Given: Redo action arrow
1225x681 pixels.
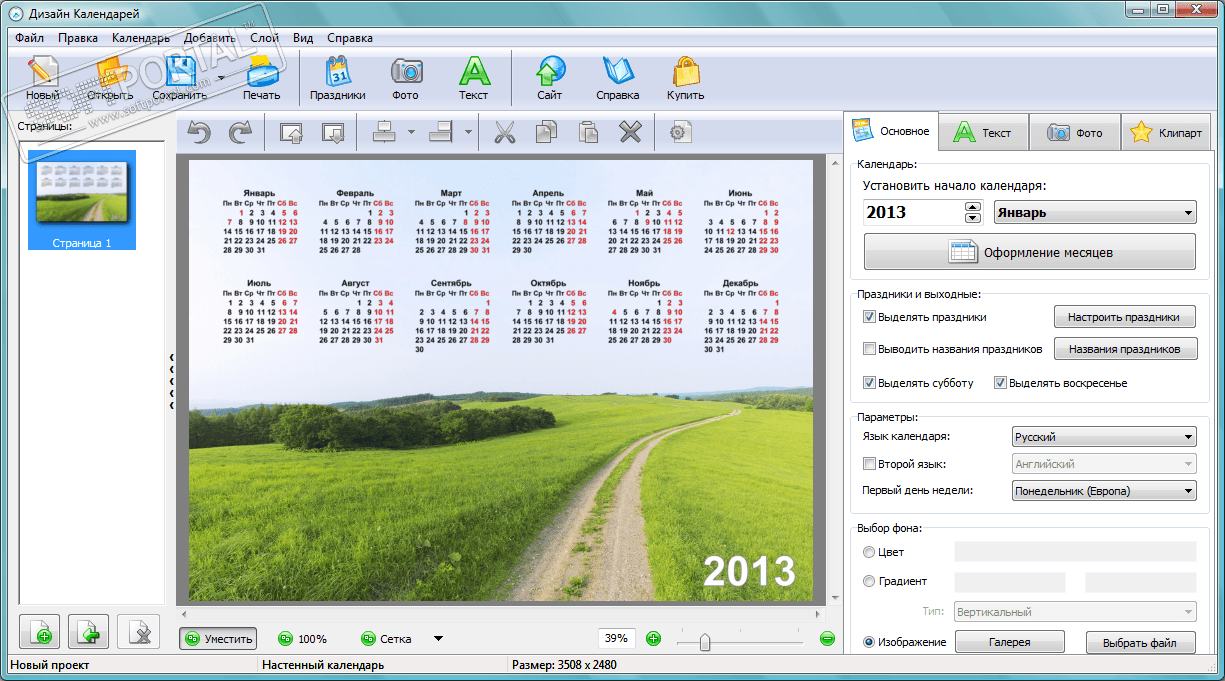Looking at the screenshot, I should coord(241,132).
